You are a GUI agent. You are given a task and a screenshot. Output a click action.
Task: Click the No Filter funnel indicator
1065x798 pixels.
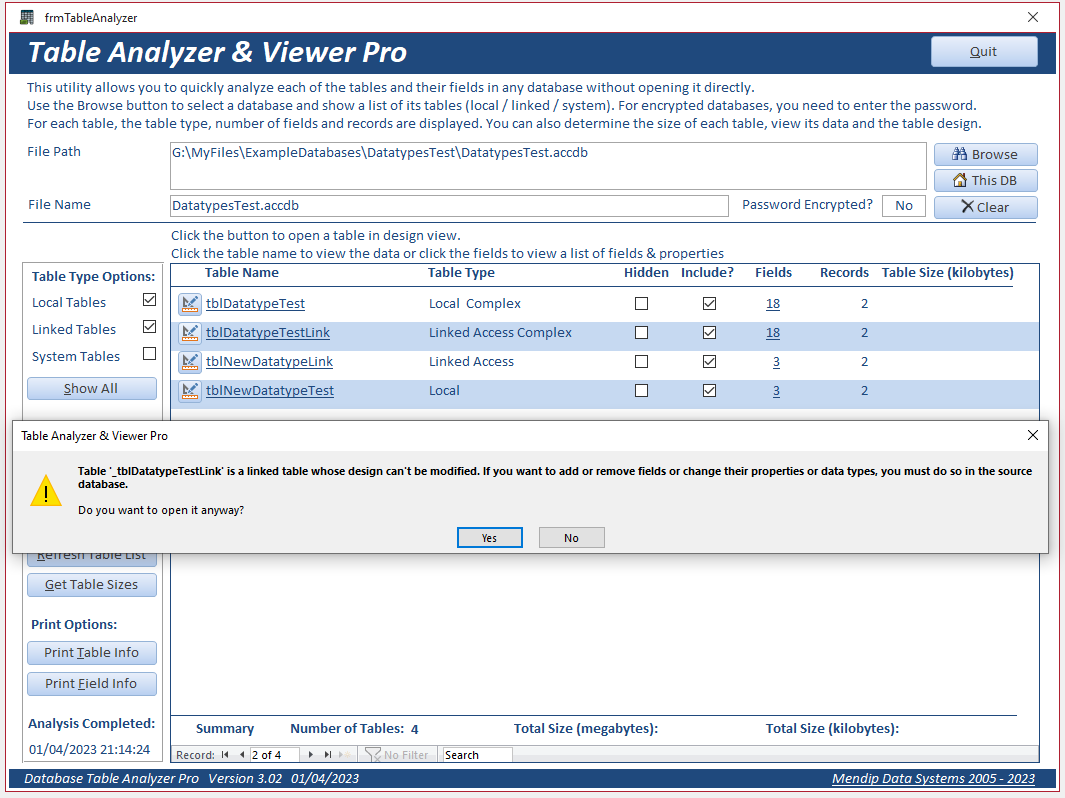coord(397,755)
